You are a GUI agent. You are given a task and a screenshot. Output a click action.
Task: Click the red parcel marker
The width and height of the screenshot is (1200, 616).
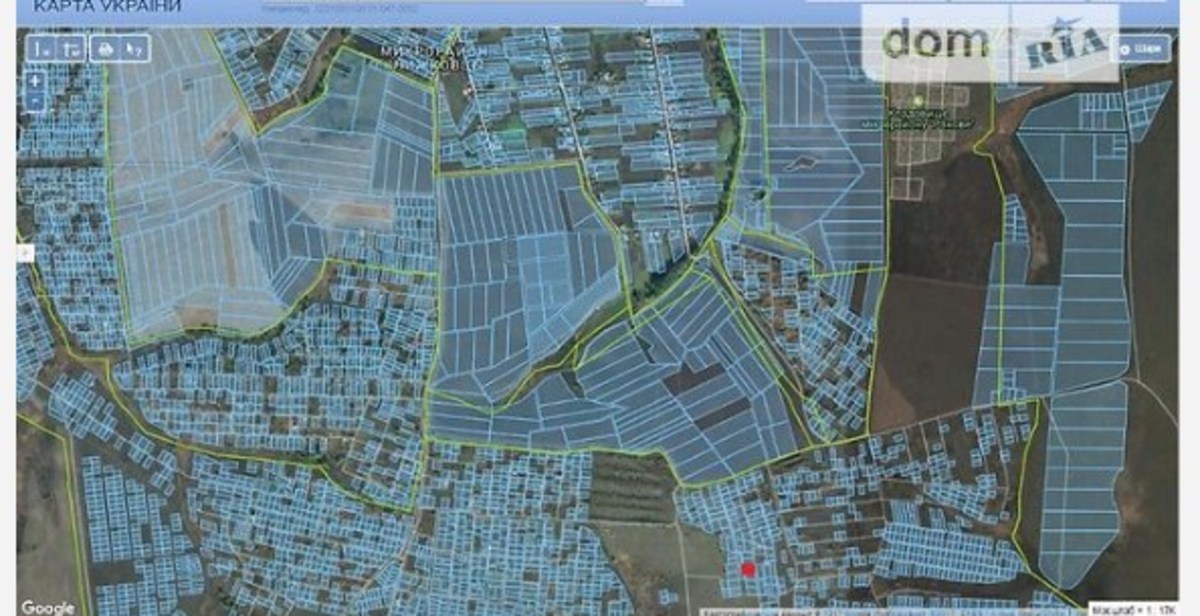pyautogui.click(x=748, y=569)
